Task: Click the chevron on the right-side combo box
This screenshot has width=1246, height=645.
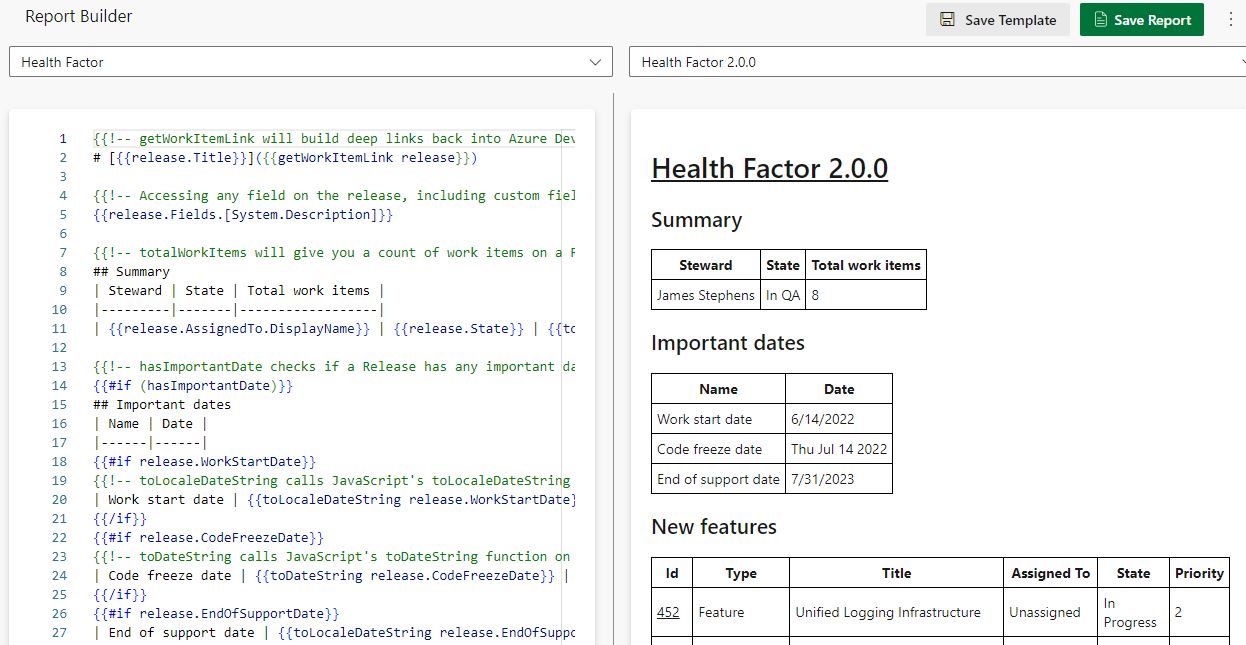Action: tap(1242, 62)
